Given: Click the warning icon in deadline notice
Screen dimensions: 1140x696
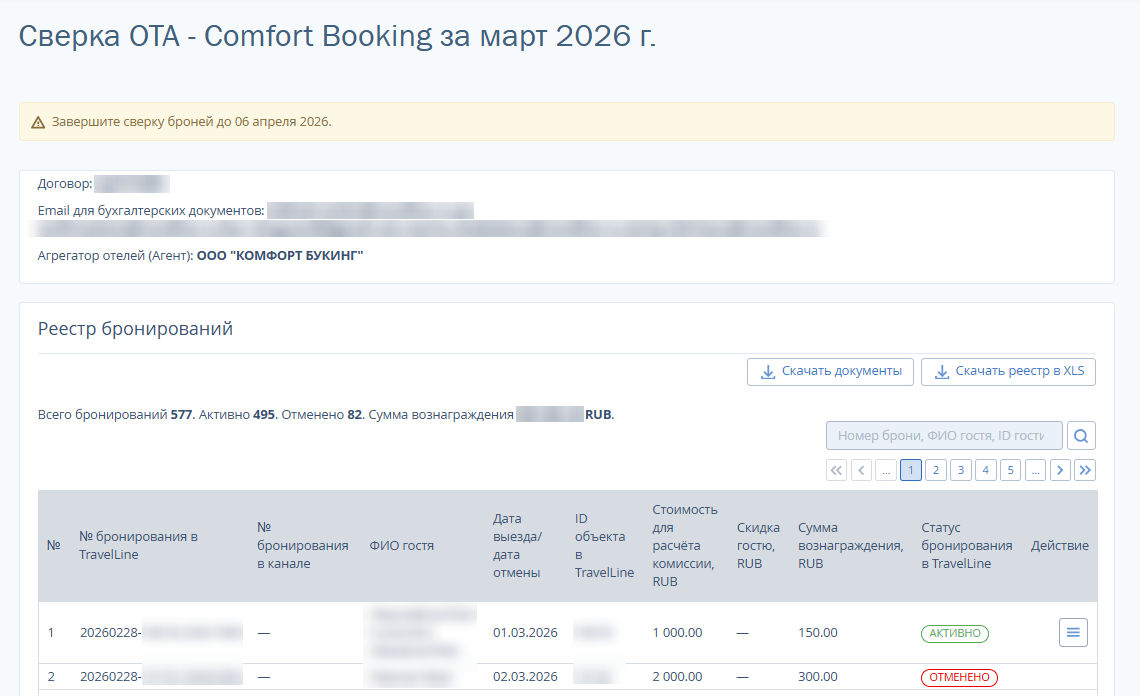Looking at the screenshot, I should coord(38,122).
